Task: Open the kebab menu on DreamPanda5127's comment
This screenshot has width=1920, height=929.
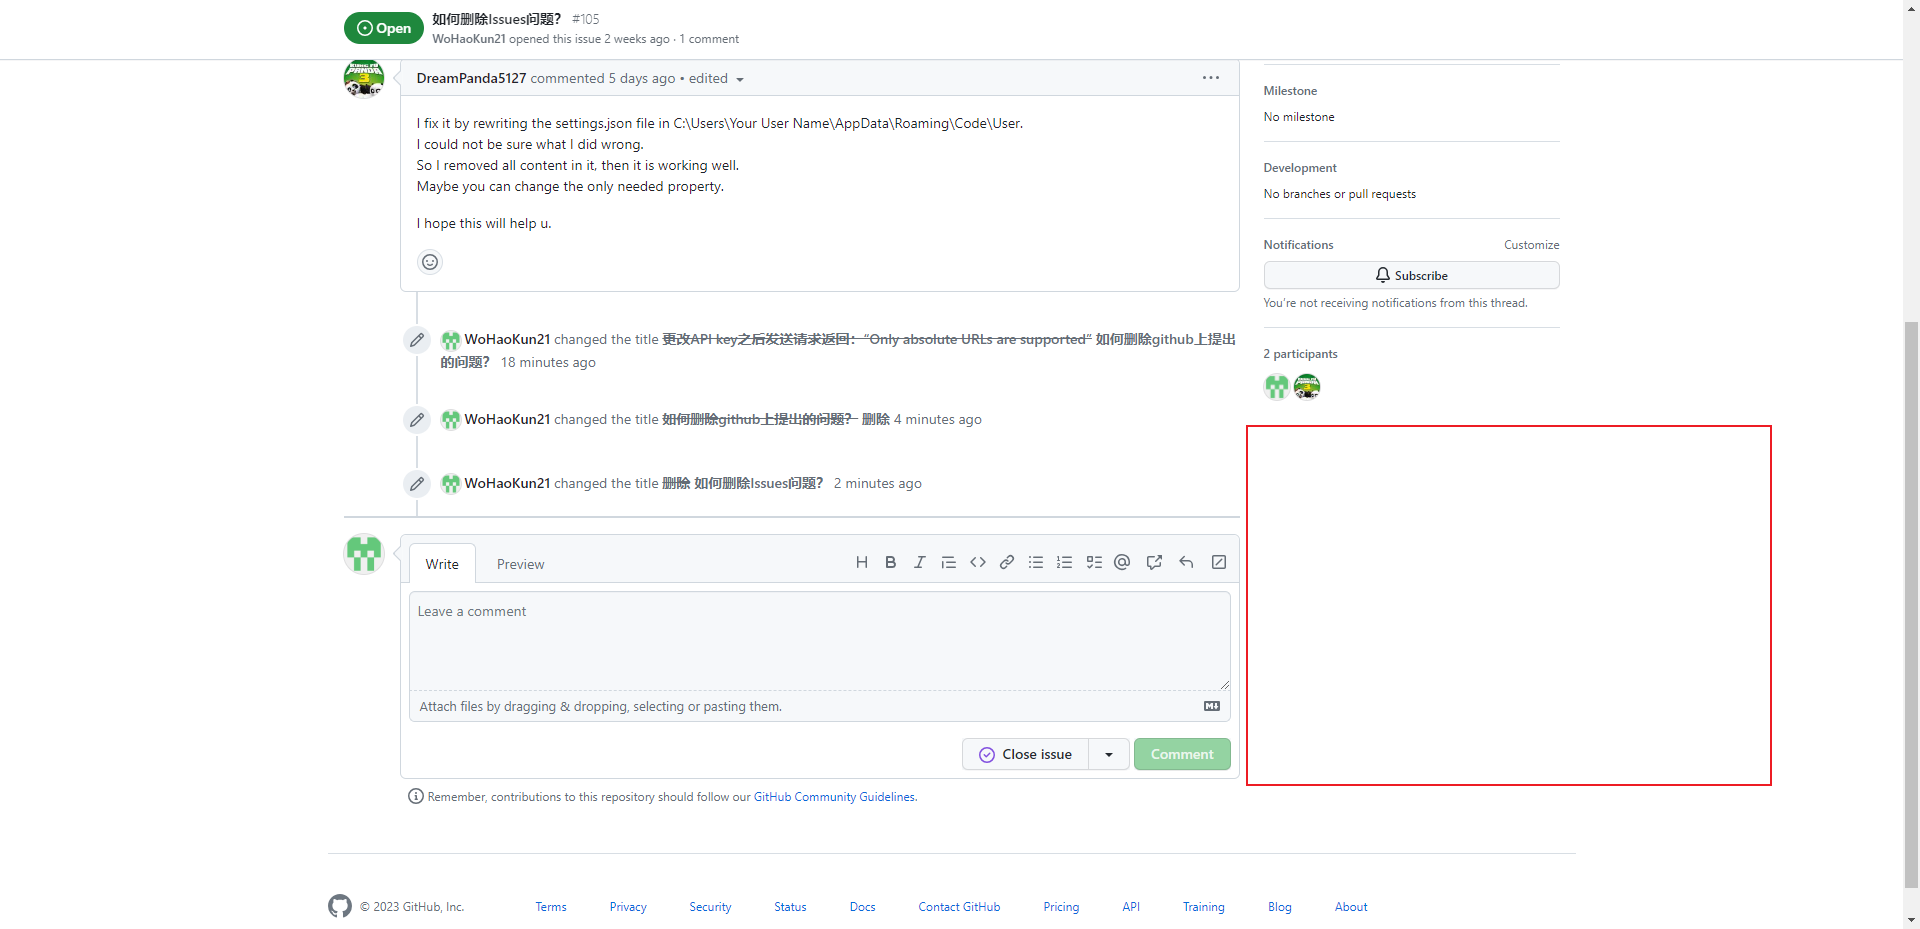Action: pos(1210,77)
